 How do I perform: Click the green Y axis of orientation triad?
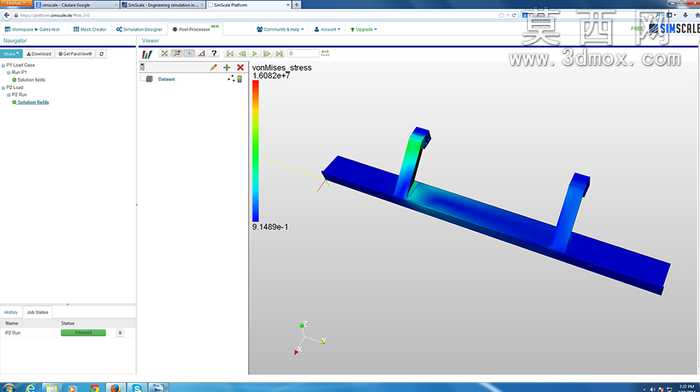click(302, 325)
